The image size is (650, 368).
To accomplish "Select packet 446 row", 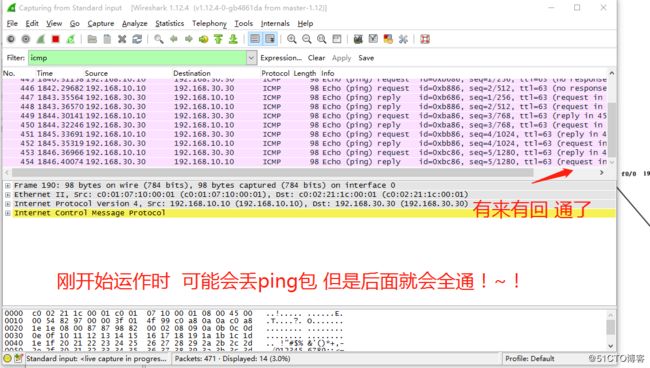I will (x=305, y=88).
